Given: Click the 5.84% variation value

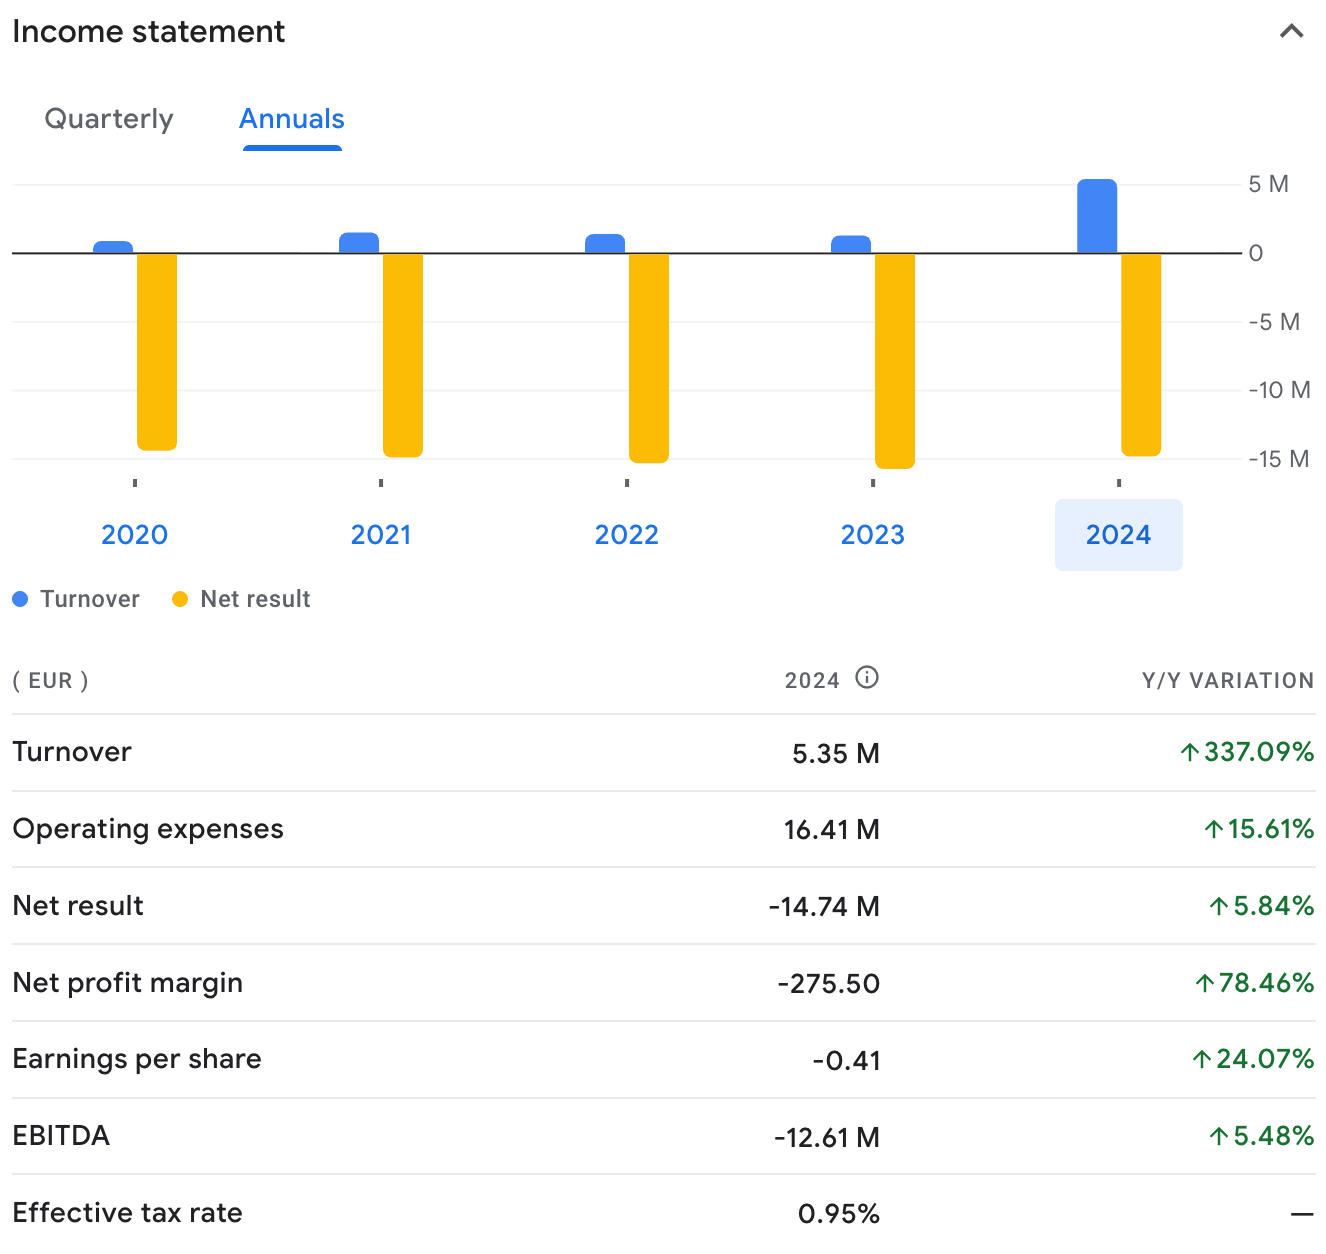Looking at the screenshot, I should (1262, 906).
